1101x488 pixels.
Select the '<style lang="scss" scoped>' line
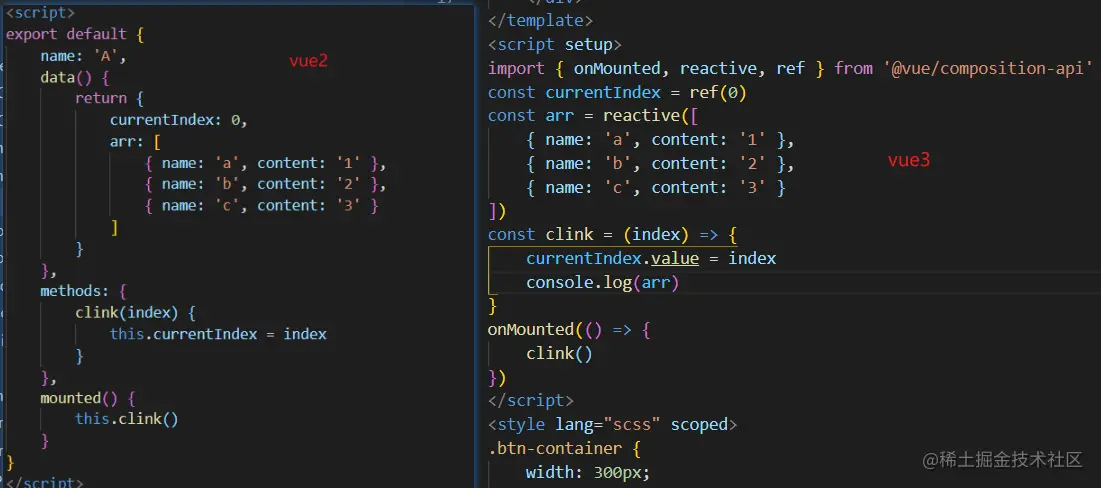(612, 425)
